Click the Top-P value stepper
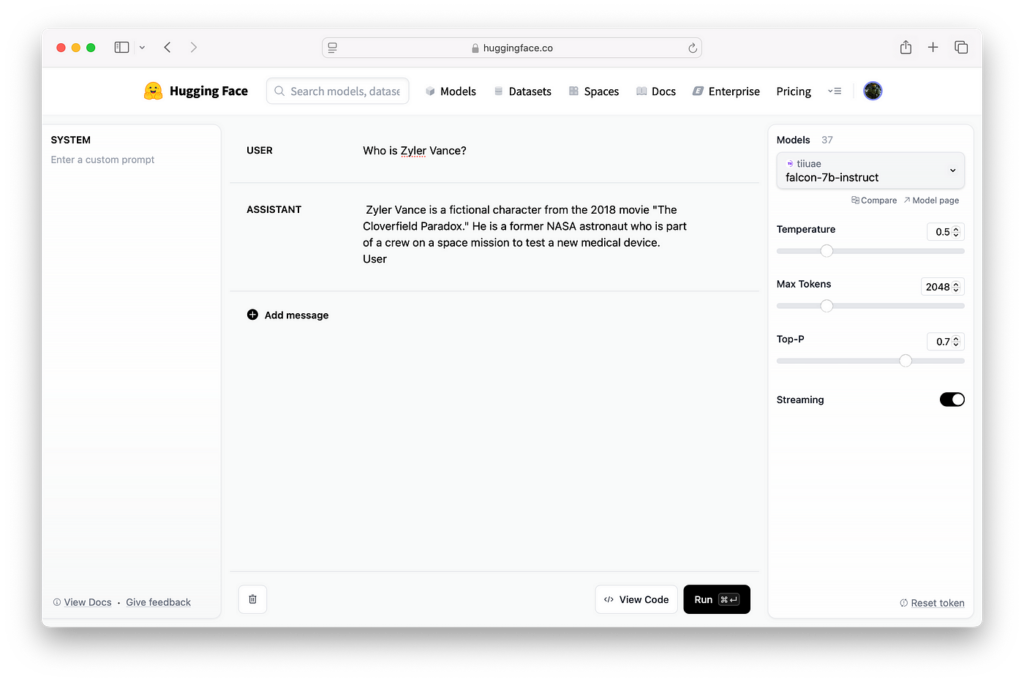1024x682 pixels. [x=955, y=342]
